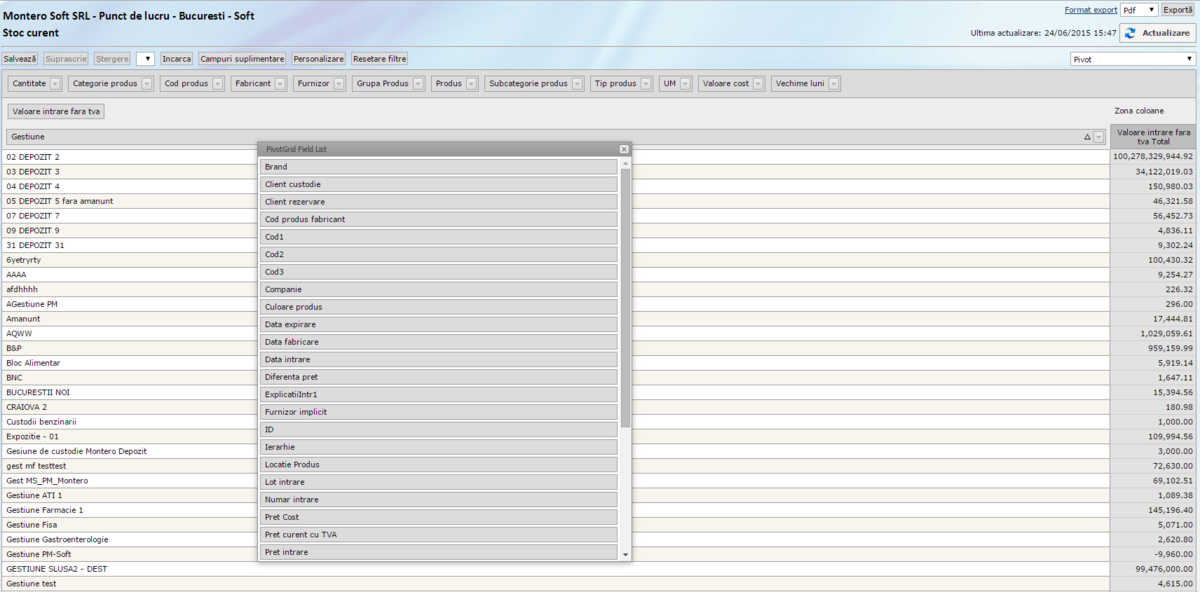The image size is (1200, 592).
Task: Select the Data expirare field in list
Action: pyautogui.click(x=438, y=324)
